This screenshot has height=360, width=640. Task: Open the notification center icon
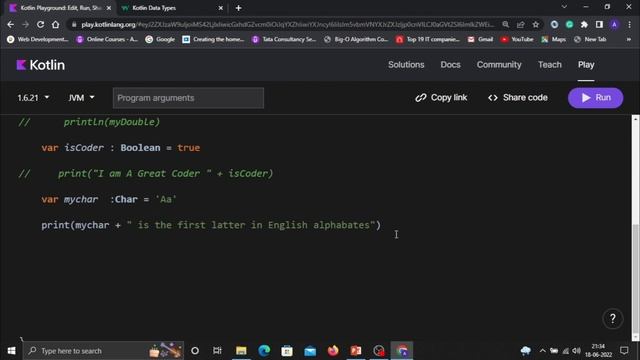point(624,351)
